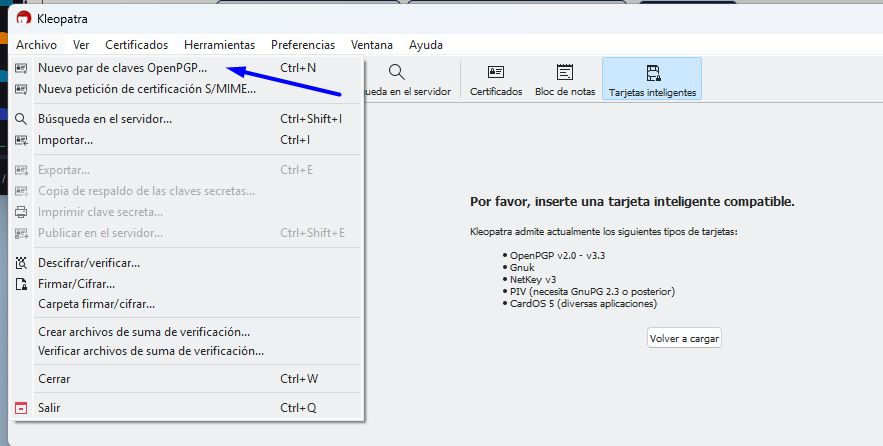This screenshot has width=883, height=446.
Task: Click the toolbar search magnifier icon
Action: tap(396, 72)
